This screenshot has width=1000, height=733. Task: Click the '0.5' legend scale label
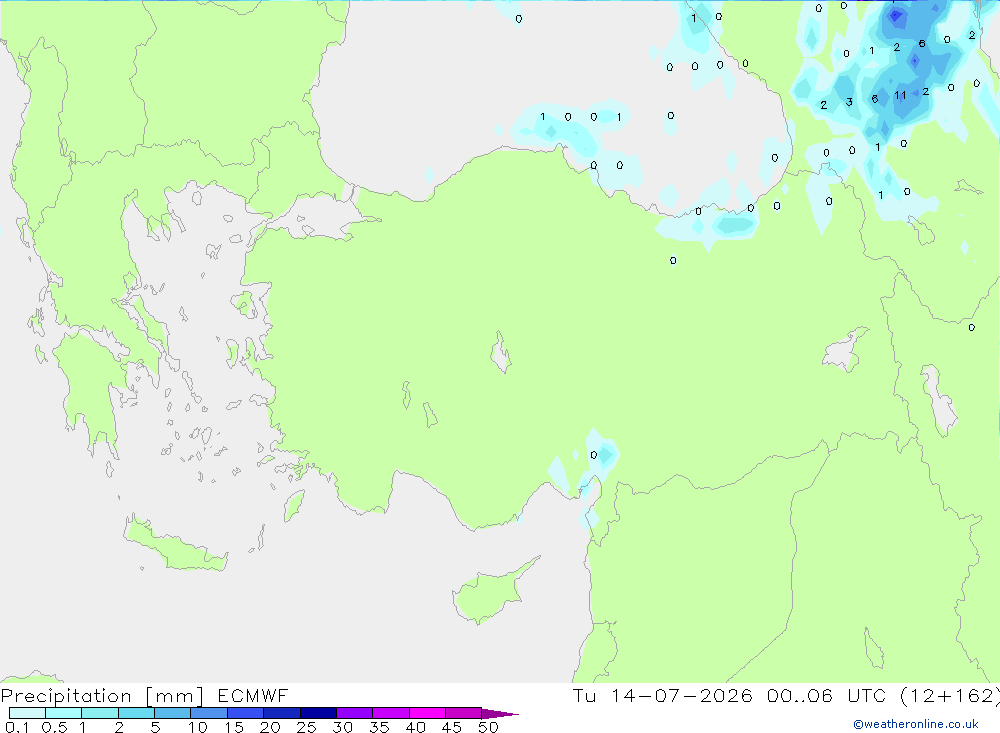tap(54, 727)
